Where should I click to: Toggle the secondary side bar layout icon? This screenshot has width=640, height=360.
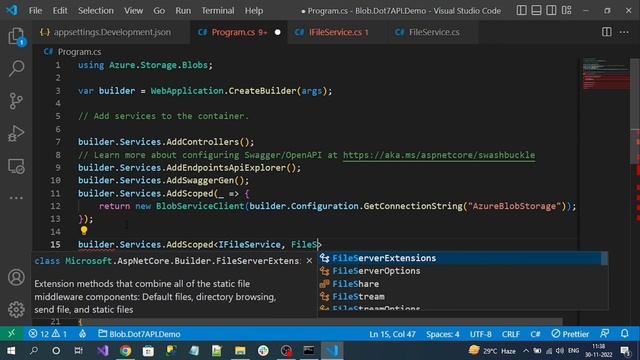tap(551, 10)
